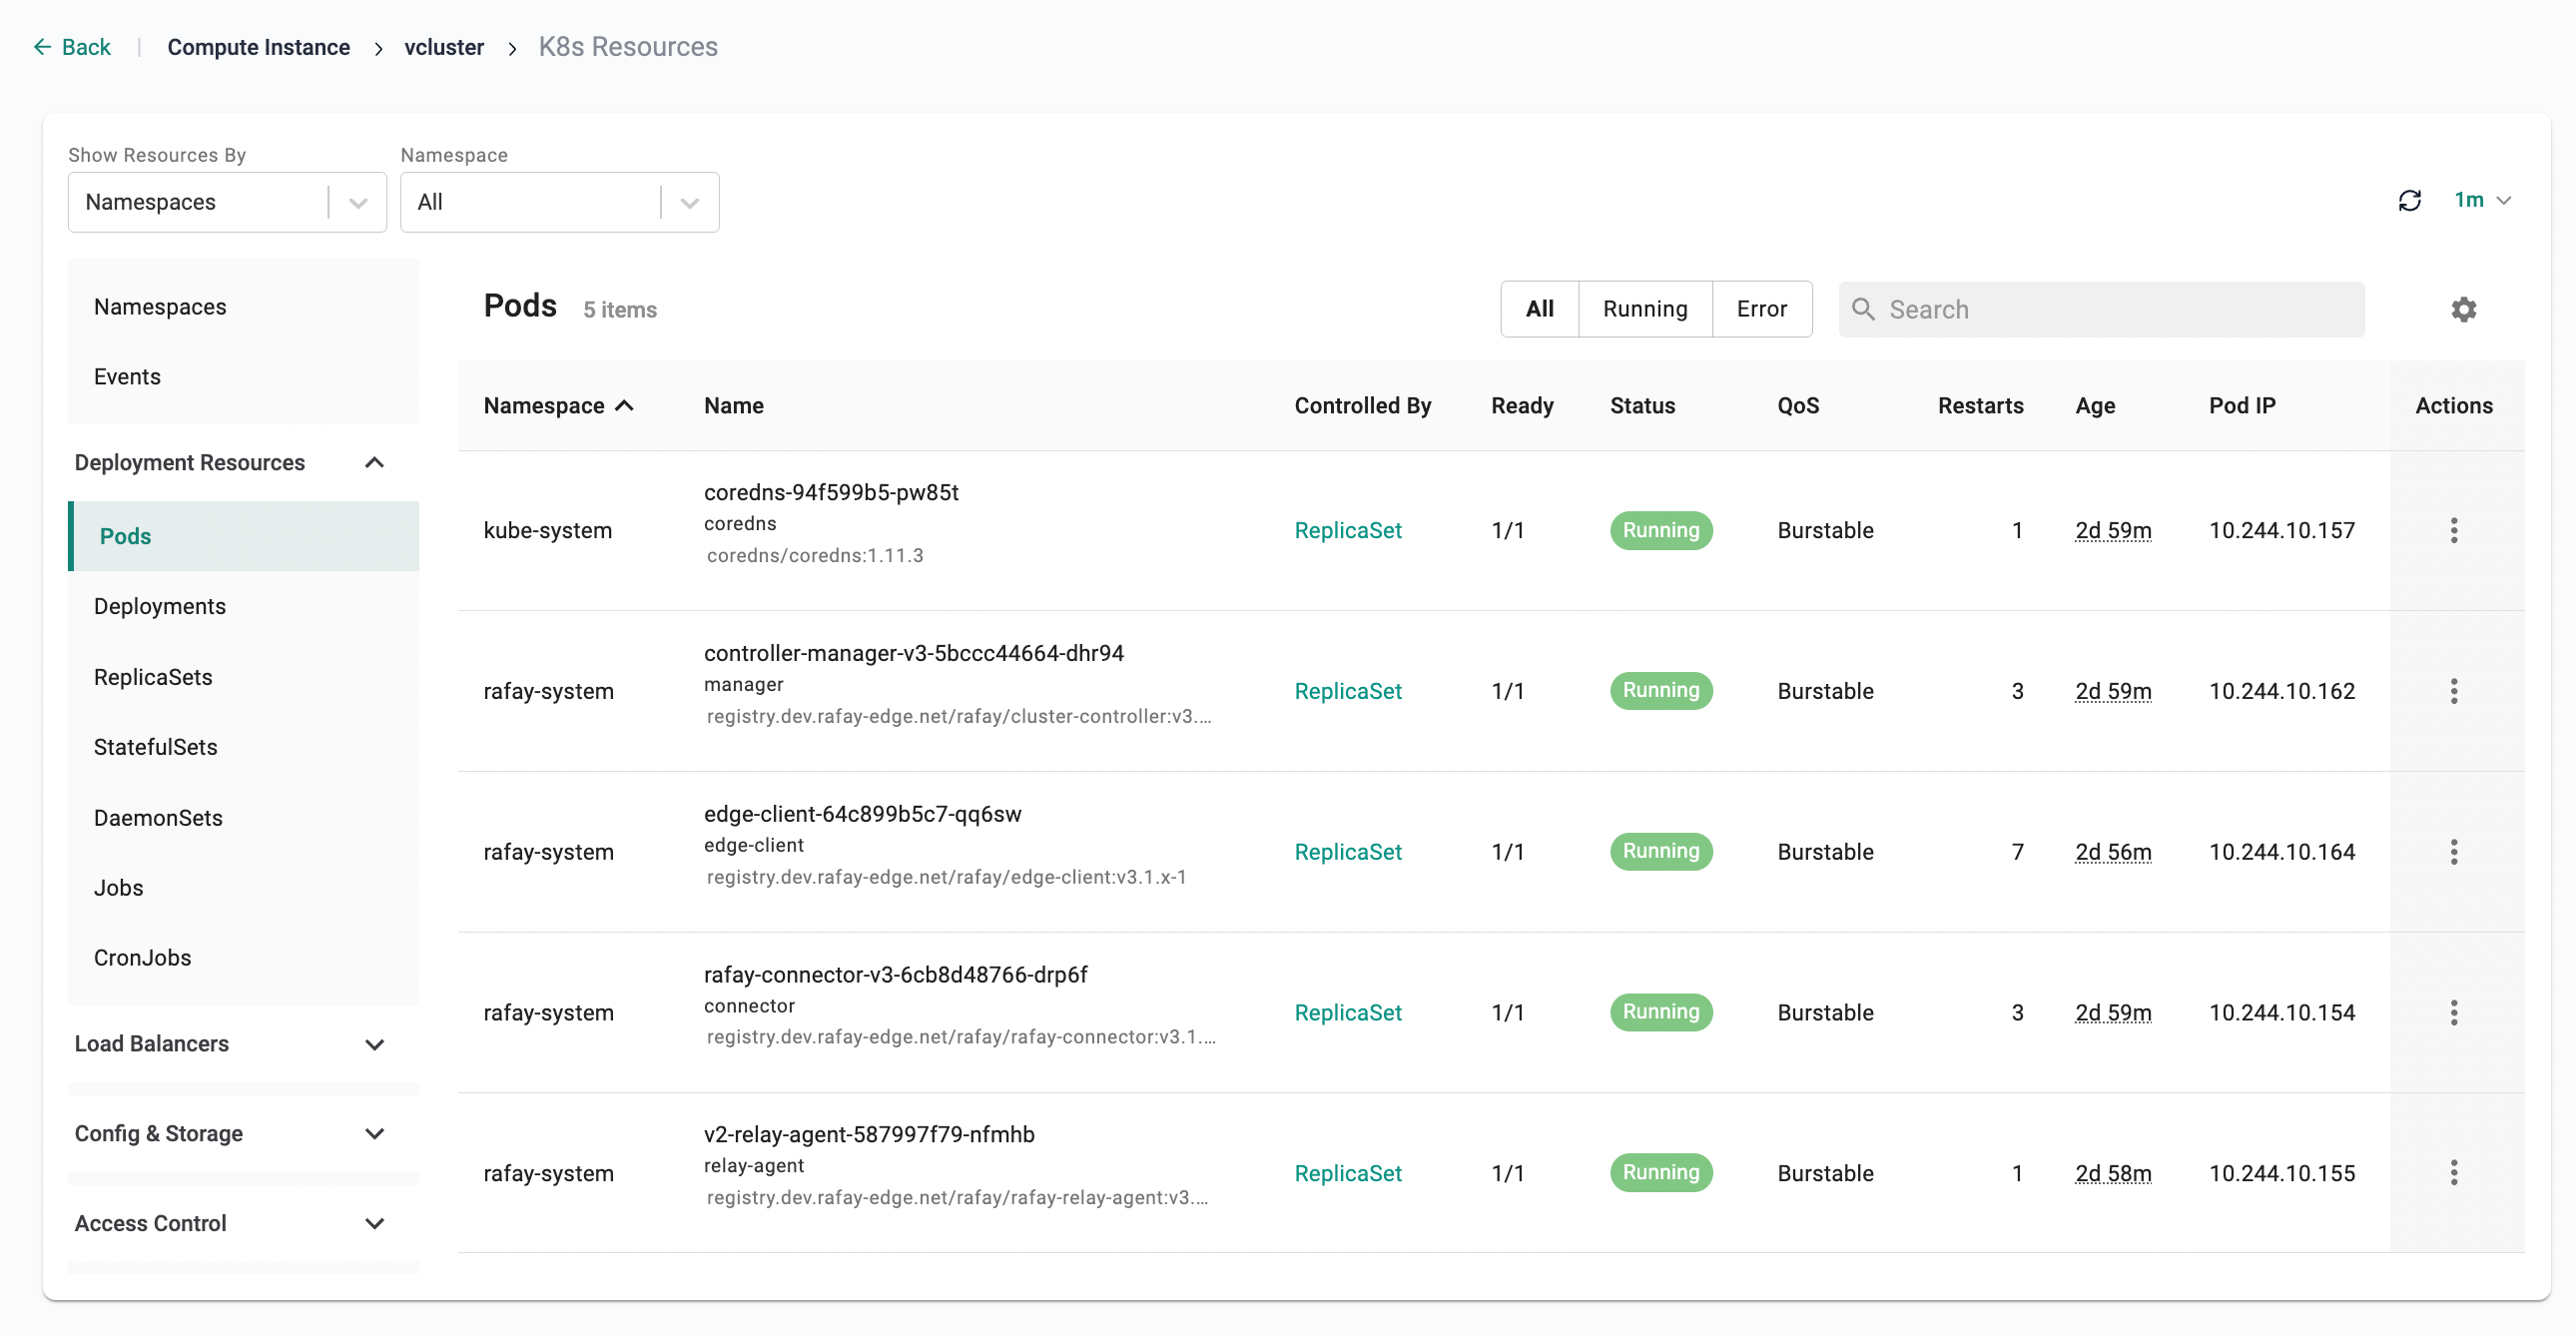Focus the Search pods field
2576x1336 pixels.
click(2101, 309)
